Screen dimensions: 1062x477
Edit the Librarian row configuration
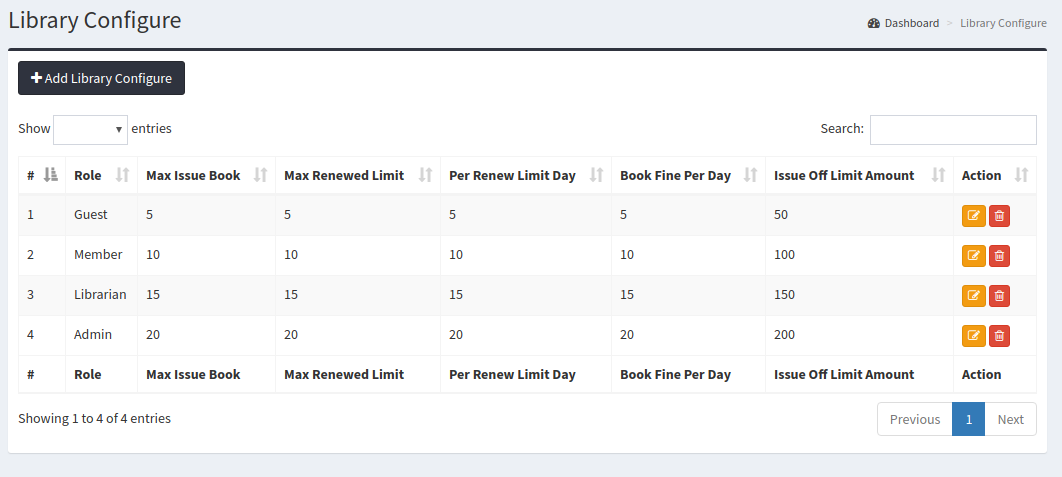tap(973, 296)
